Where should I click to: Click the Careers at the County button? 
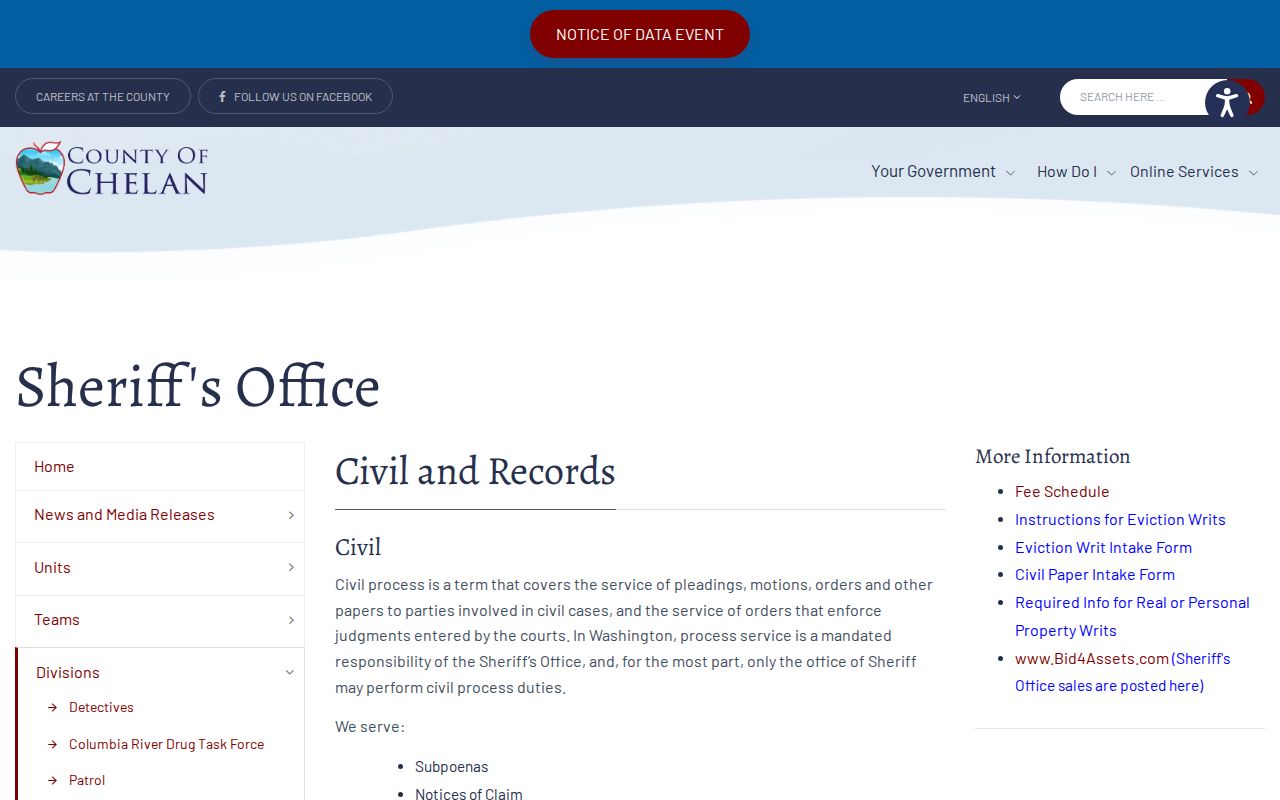coord(103,97)
